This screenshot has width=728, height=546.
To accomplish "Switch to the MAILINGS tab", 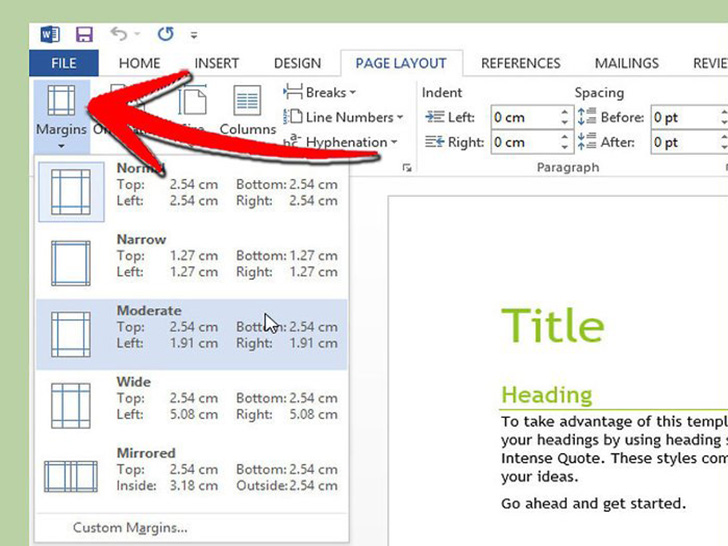I will tap(627, 63).
